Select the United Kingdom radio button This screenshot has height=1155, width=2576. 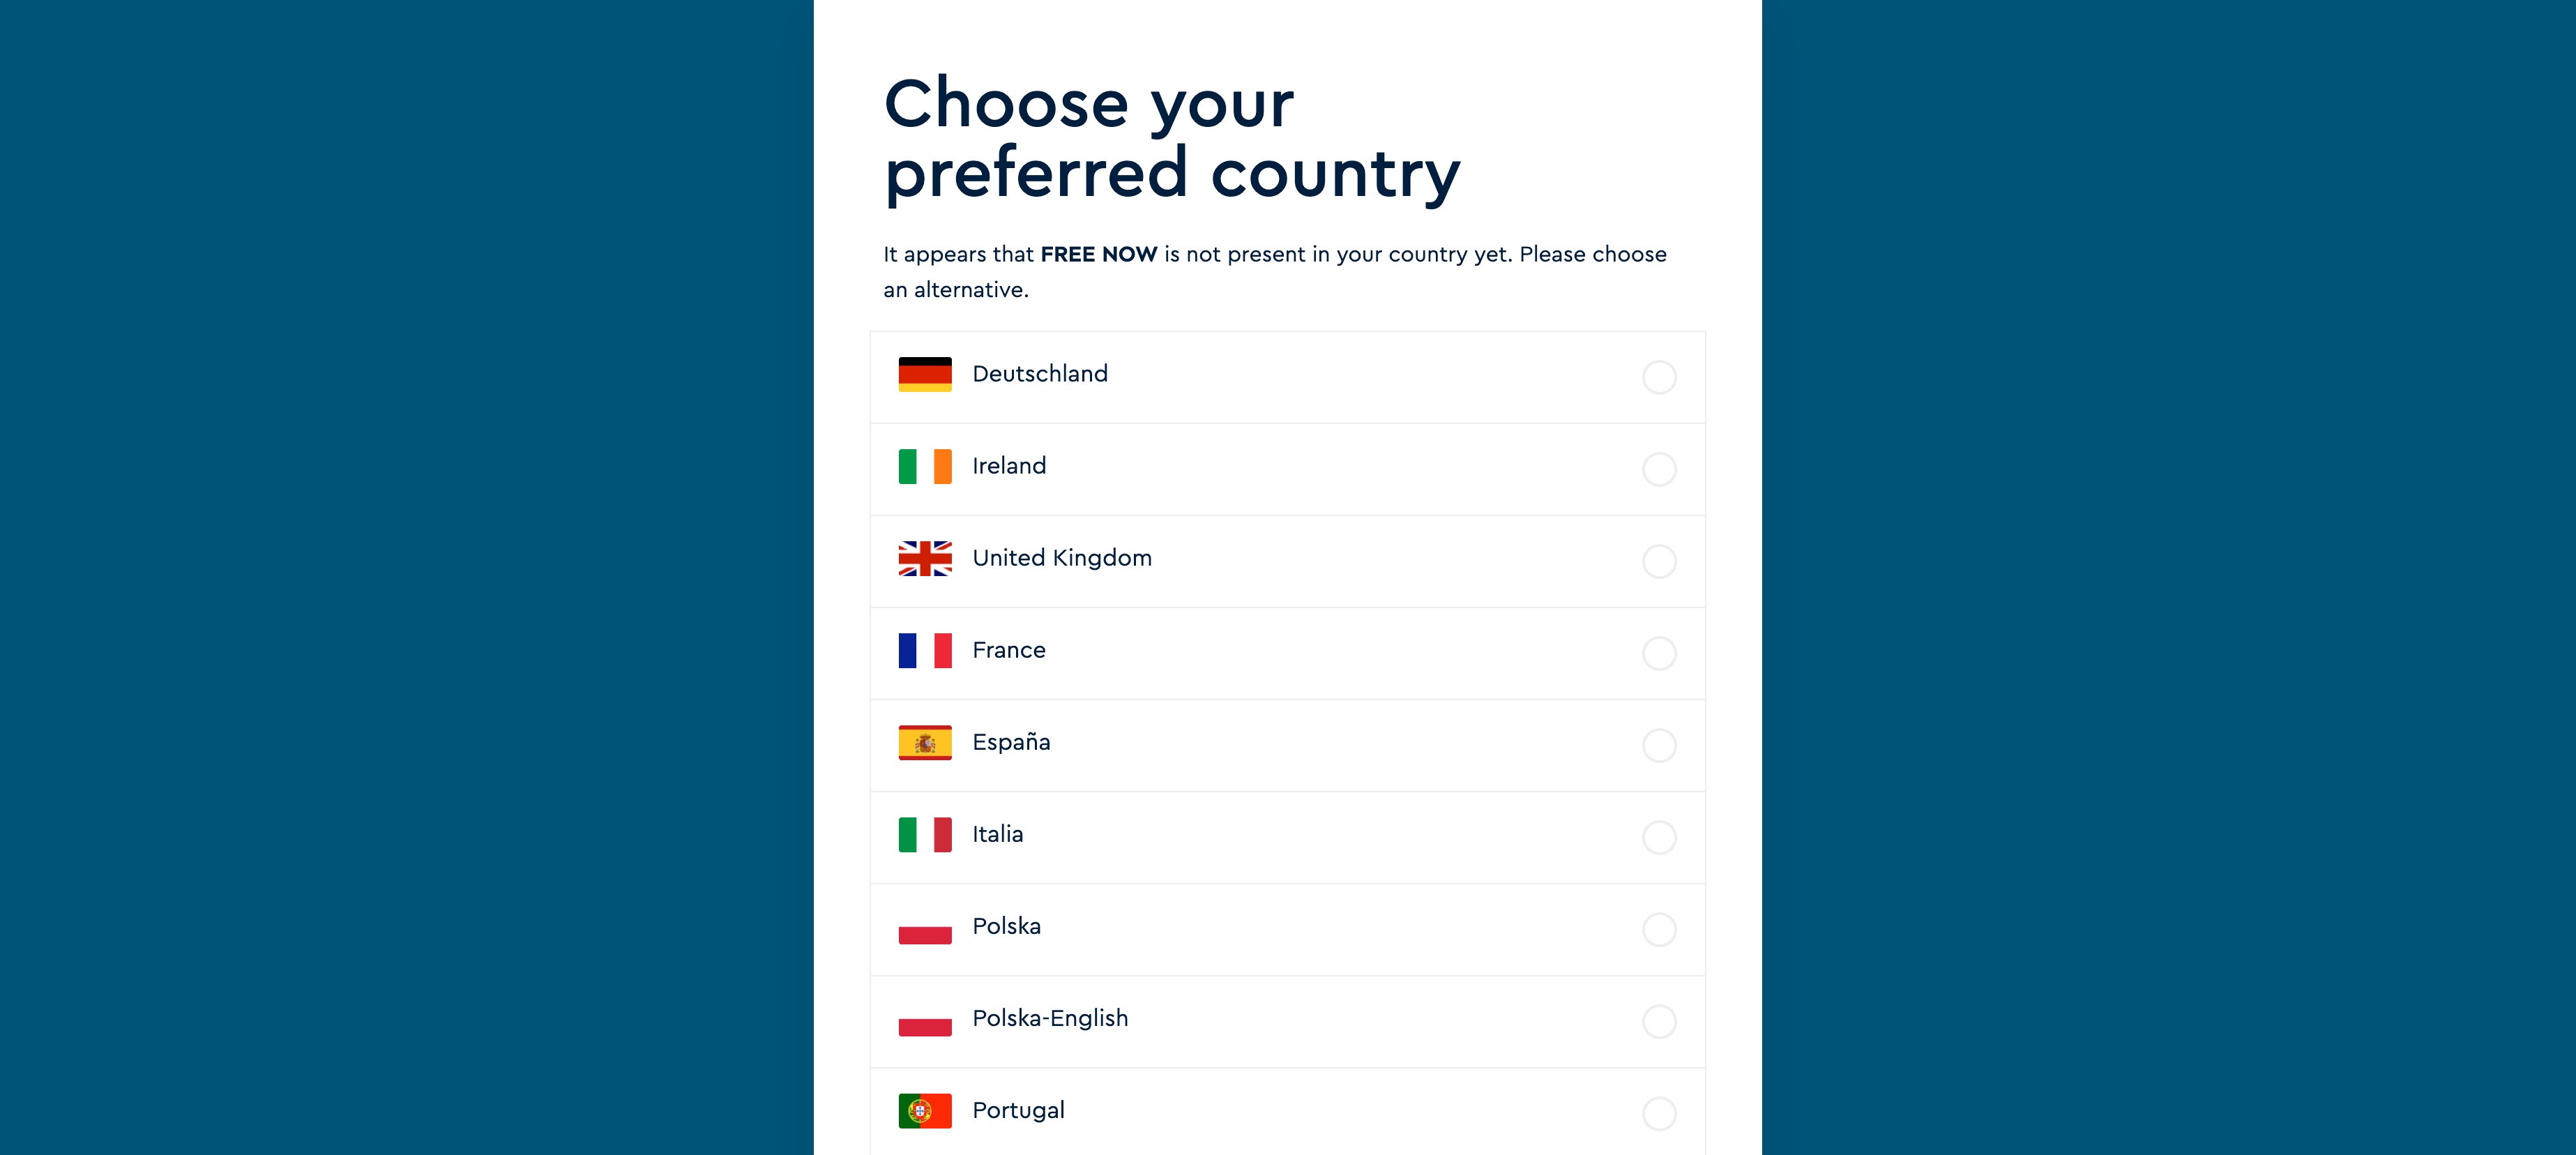tap(1659, 561)
